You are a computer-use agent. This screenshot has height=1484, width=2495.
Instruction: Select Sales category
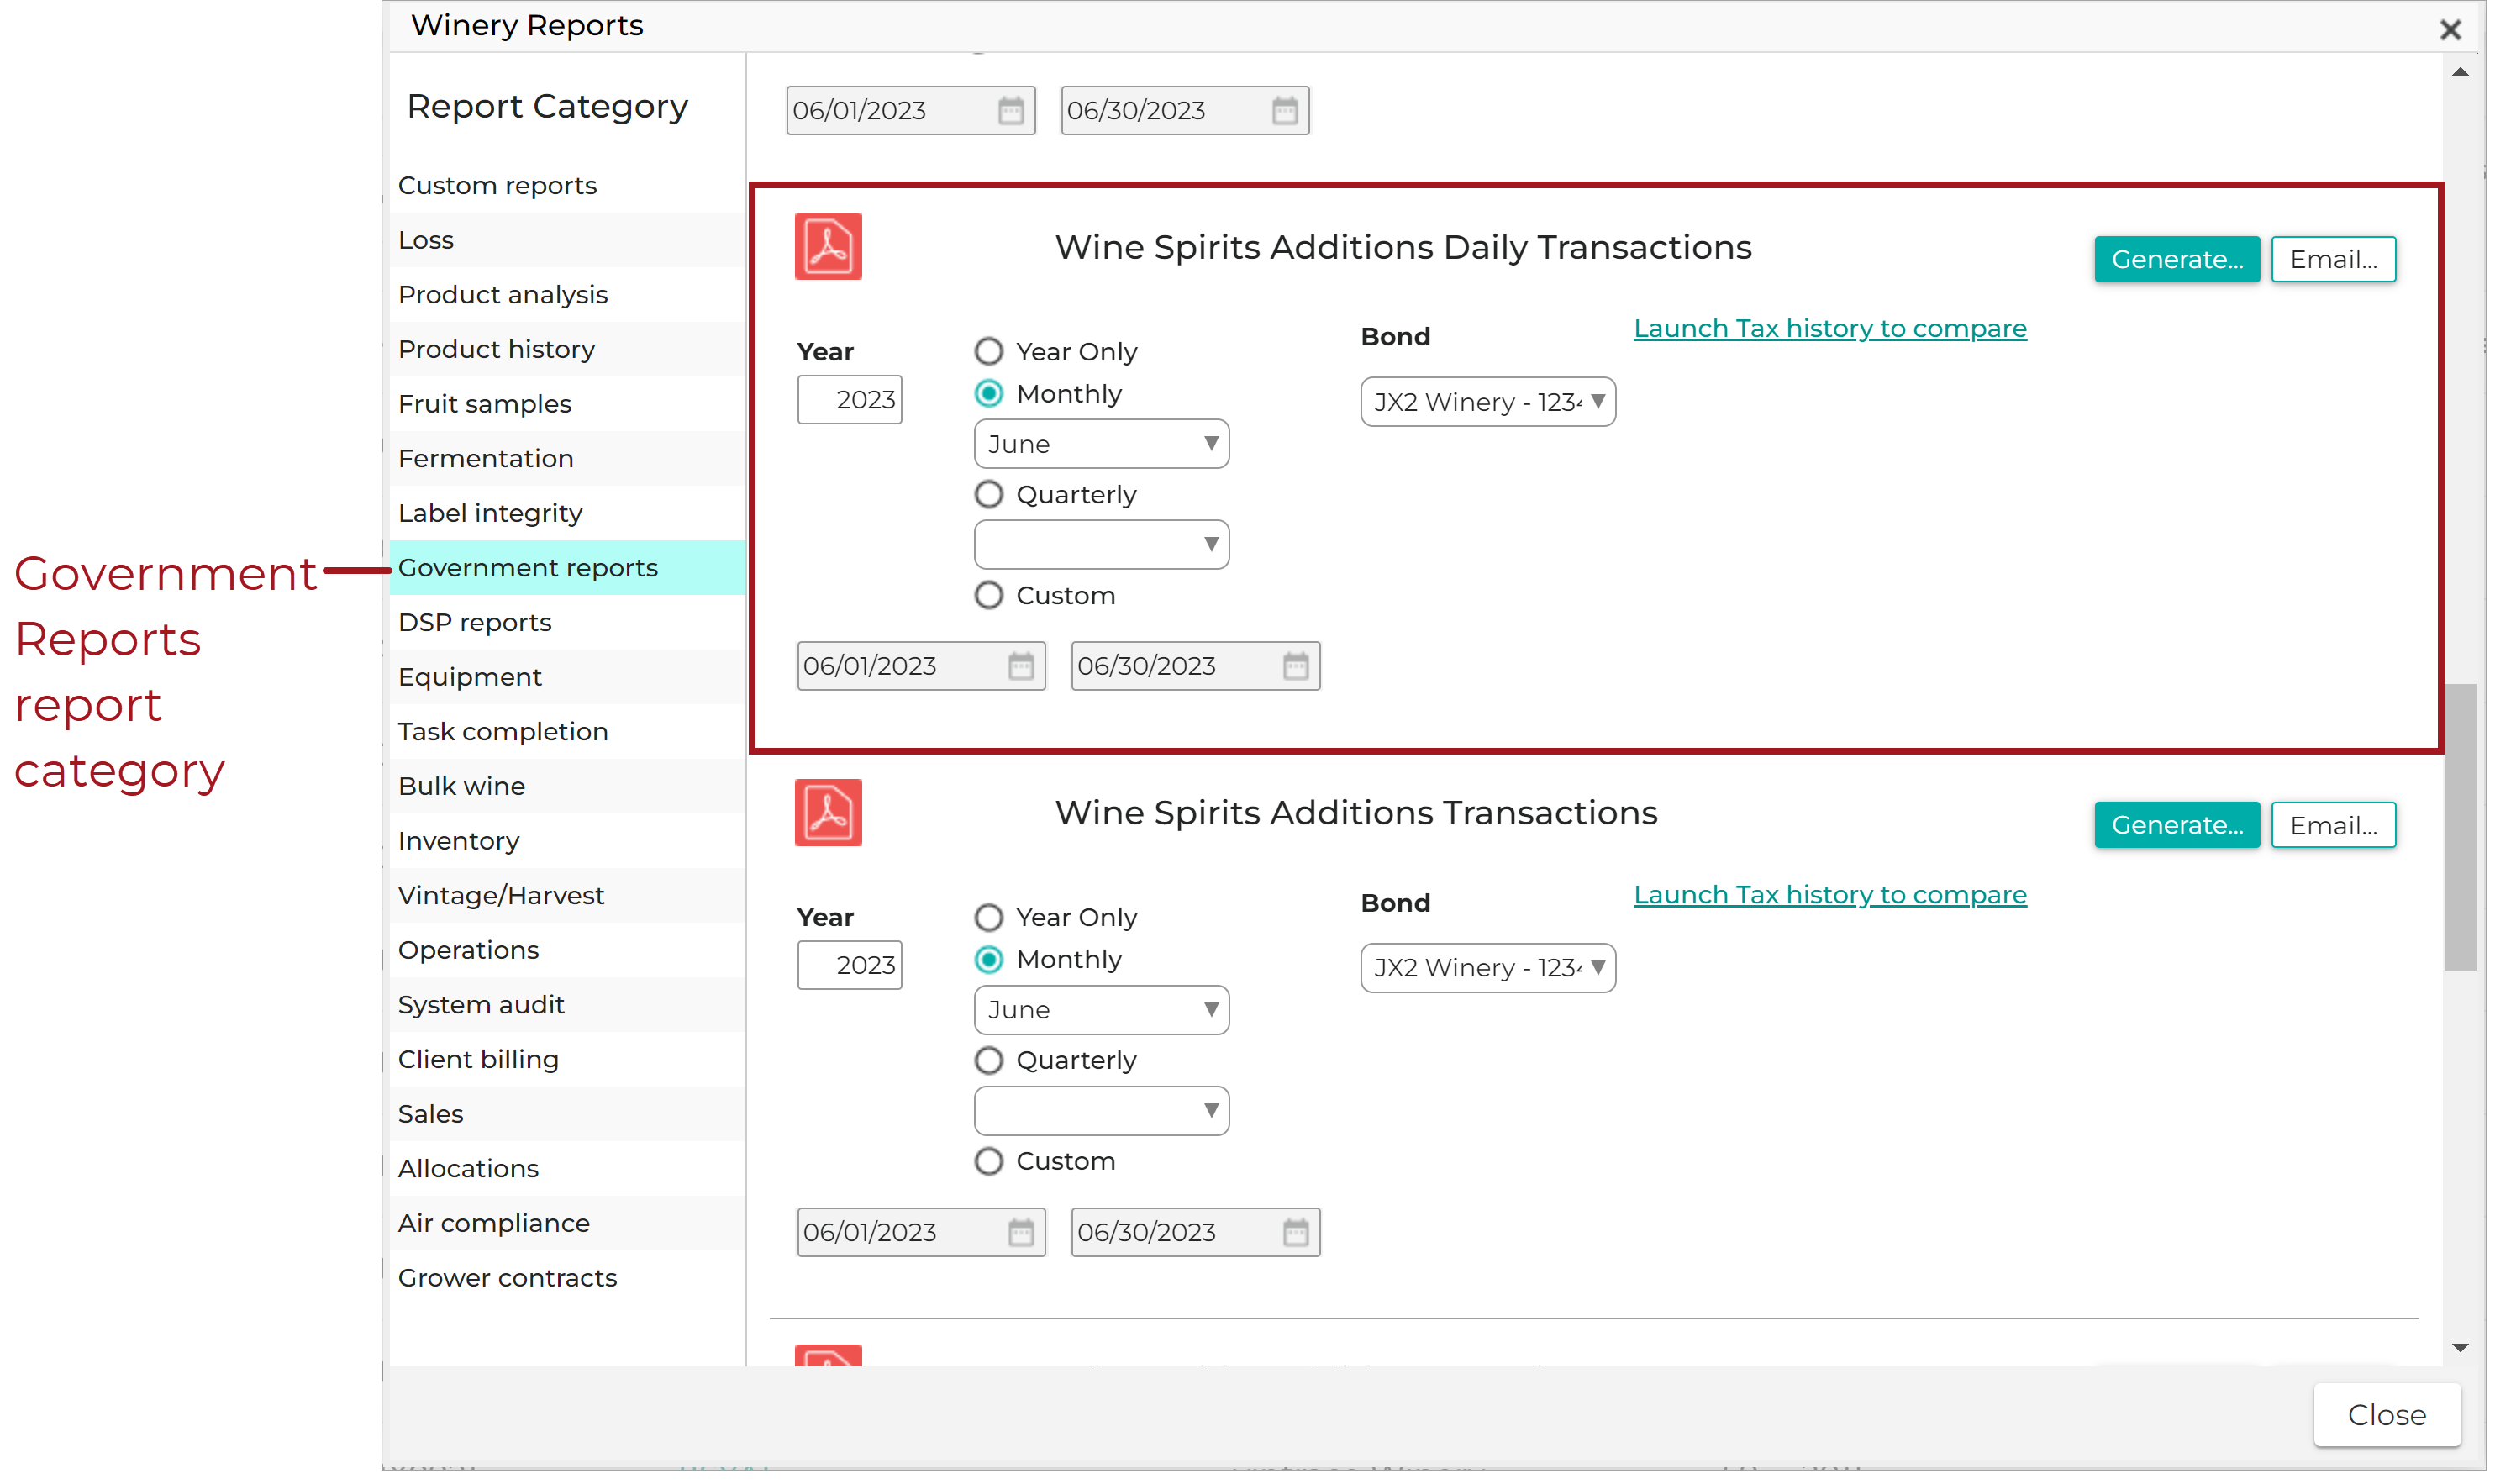click(x=567, y=1114)
